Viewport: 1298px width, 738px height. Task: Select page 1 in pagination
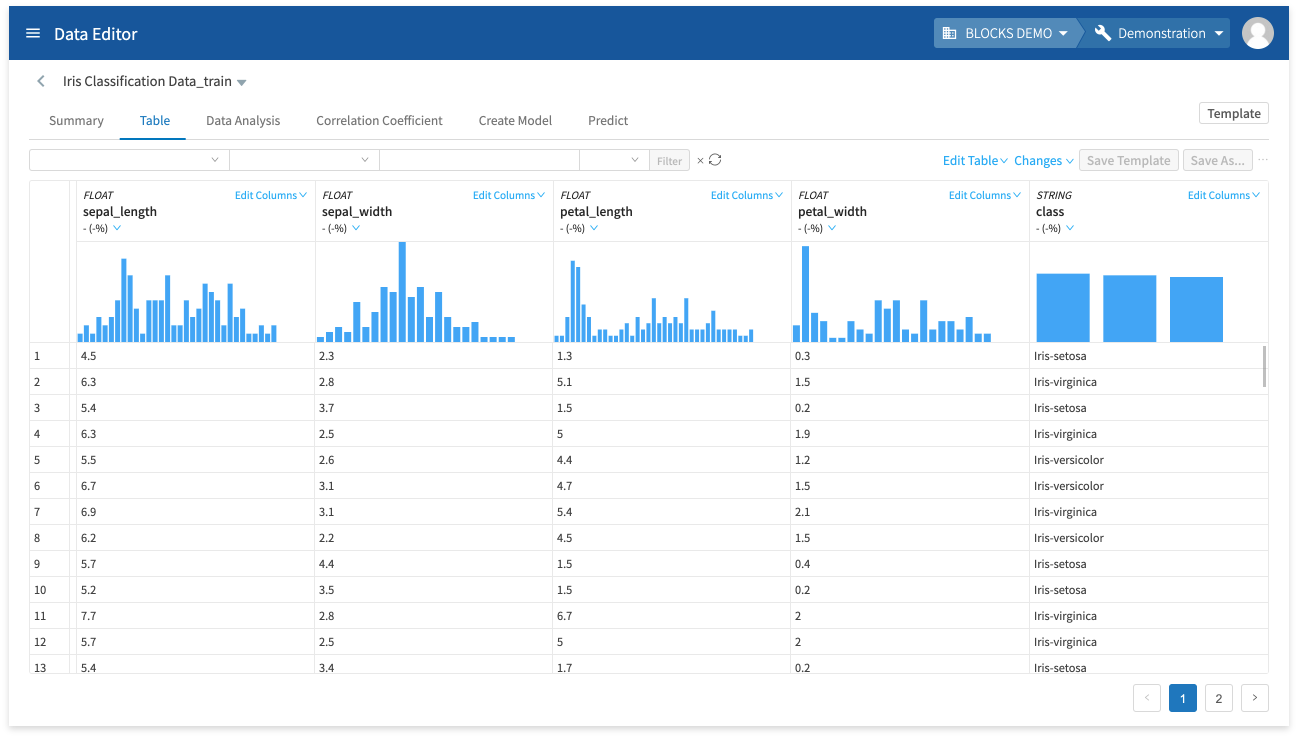tap(1183, 698)
